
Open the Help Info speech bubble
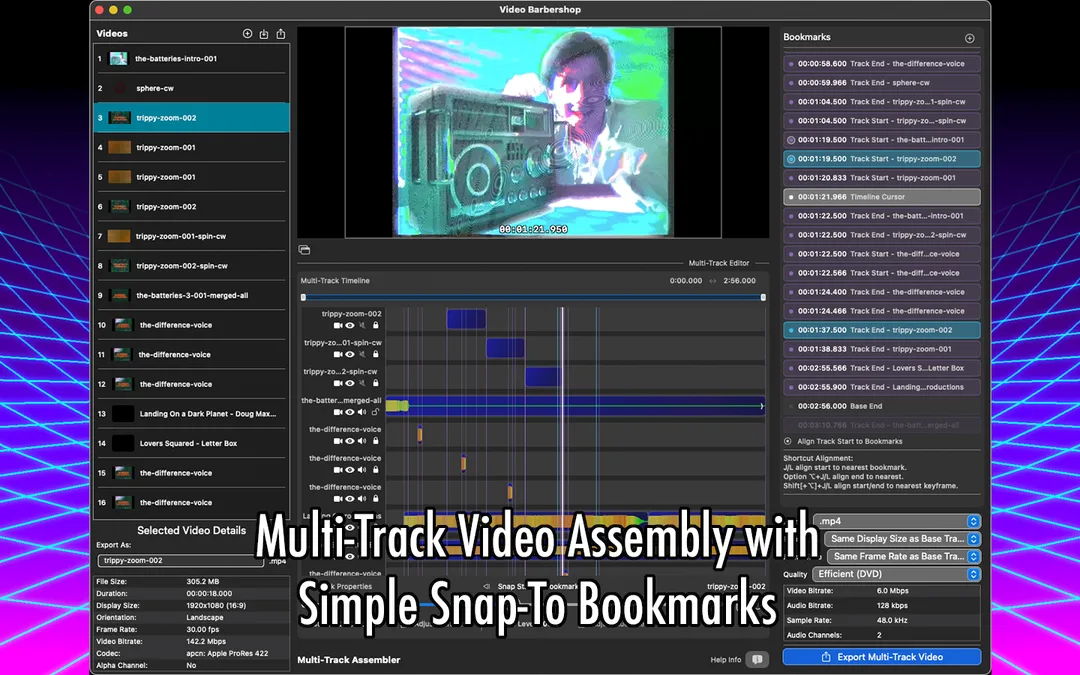coord(757,660)
